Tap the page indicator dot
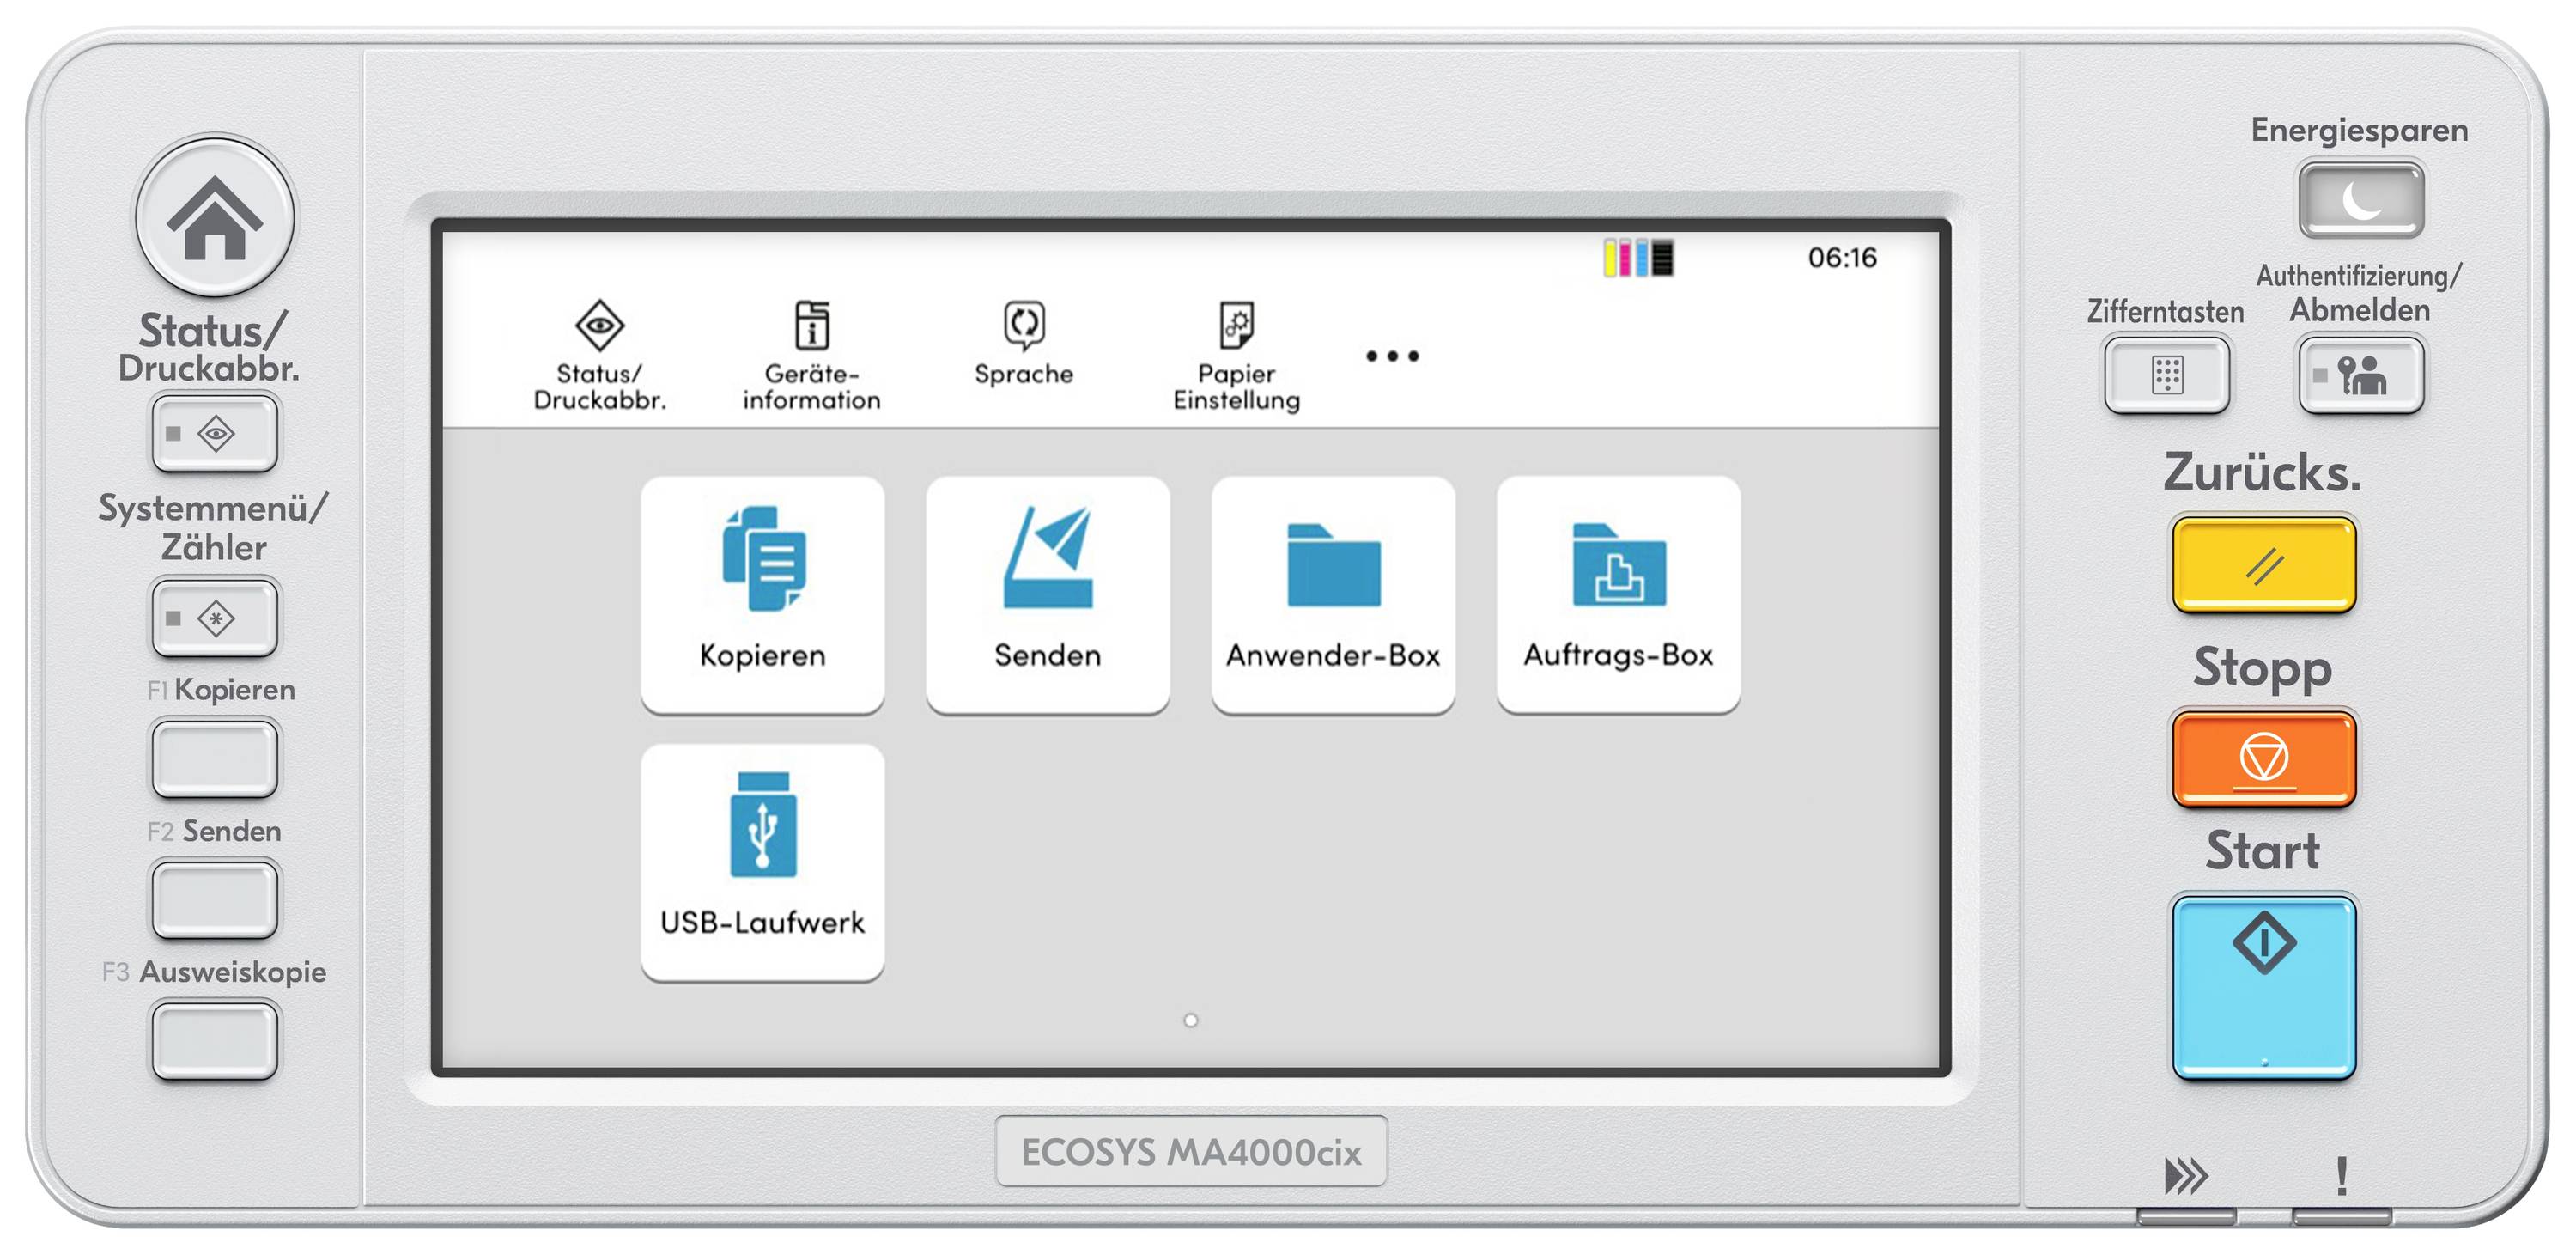 tap(1190, 1020)
